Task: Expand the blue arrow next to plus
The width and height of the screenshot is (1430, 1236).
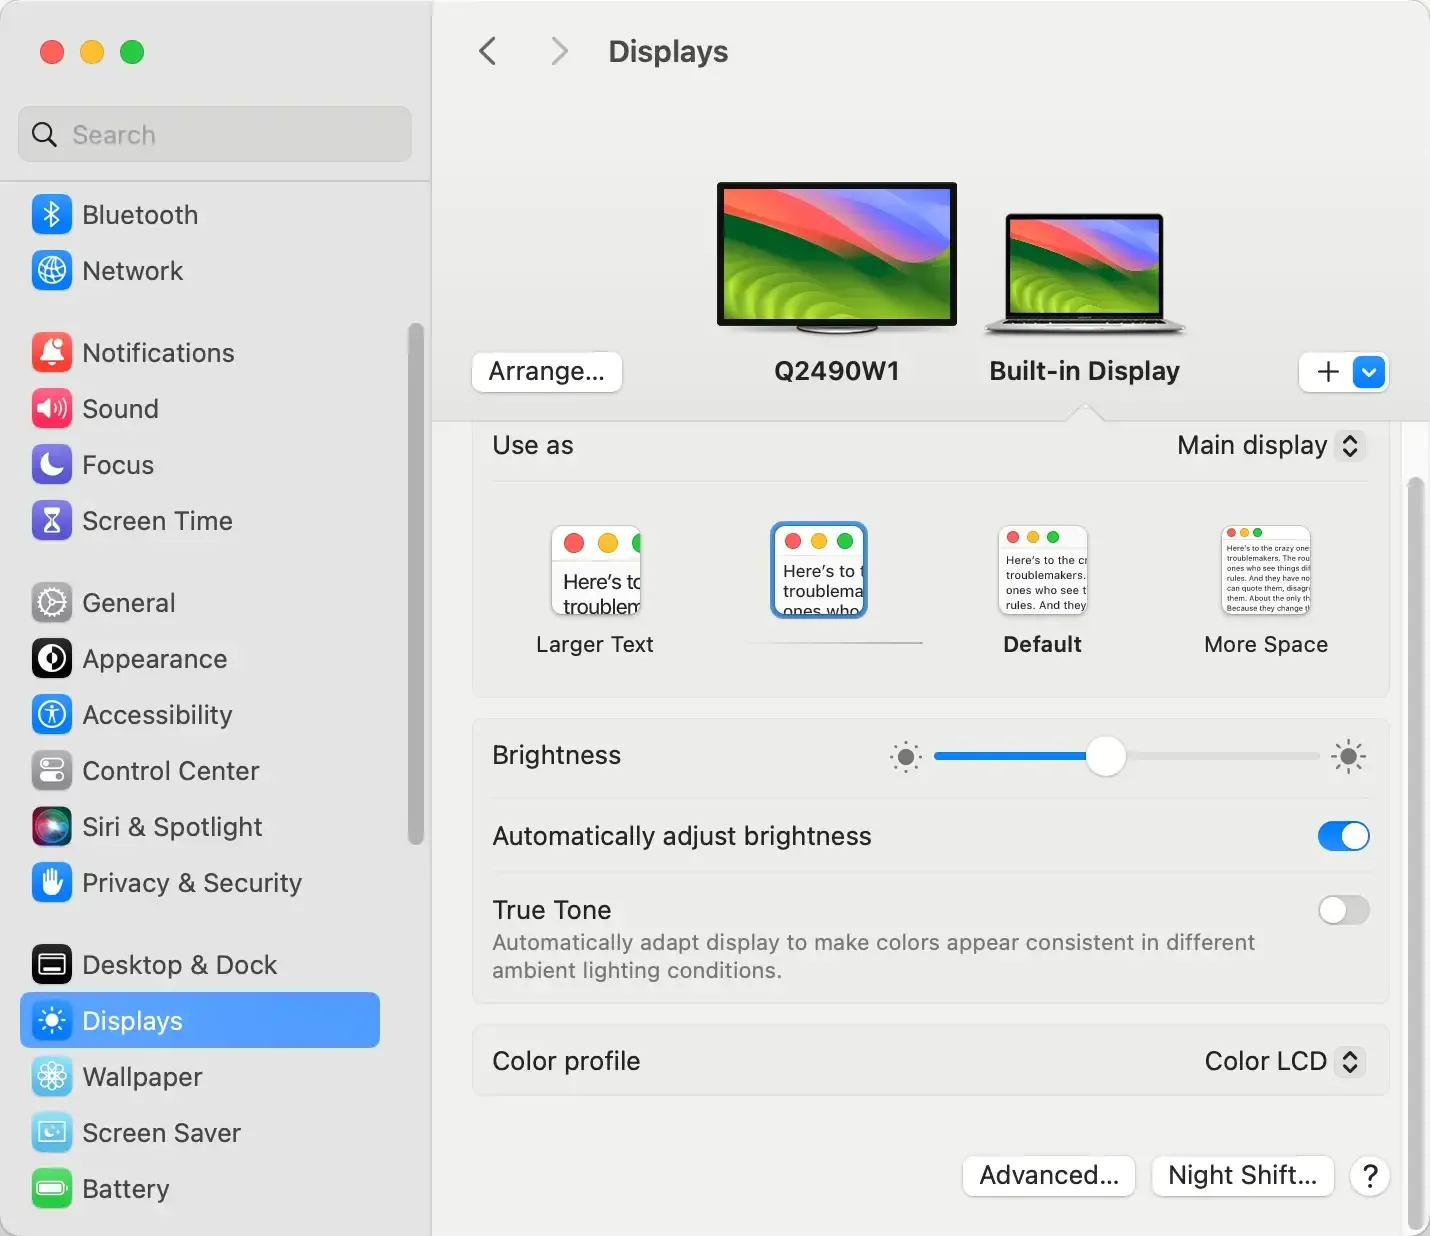Action: click(x=1369, y=372)
